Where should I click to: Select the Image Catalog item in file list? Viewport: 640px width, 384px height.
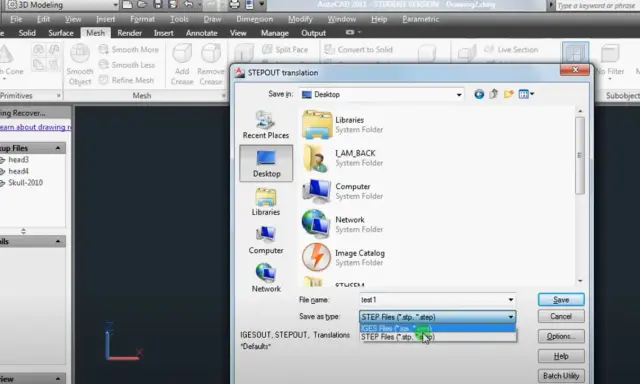344,257
